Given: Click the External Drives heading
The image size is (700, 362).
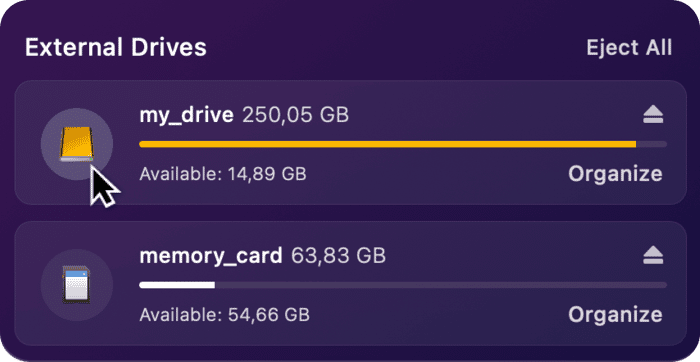Looking at the screenshot, I should pos(116,48).
